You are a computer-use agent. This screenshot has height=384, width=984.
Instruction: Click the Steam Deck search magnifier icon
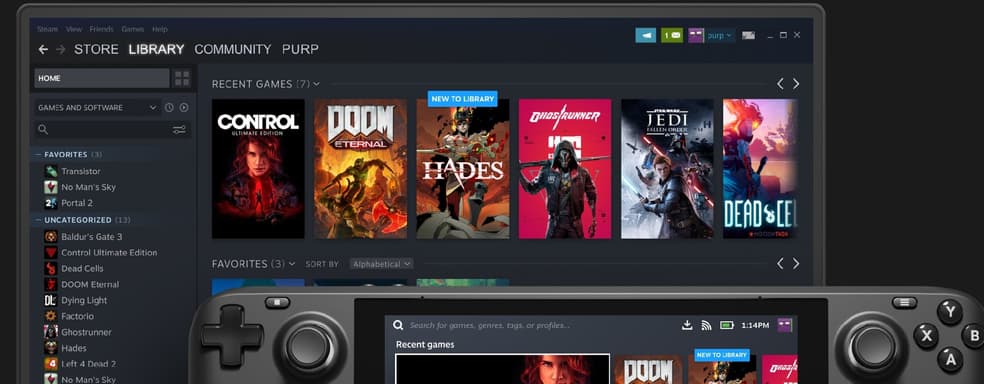(398, 325)
